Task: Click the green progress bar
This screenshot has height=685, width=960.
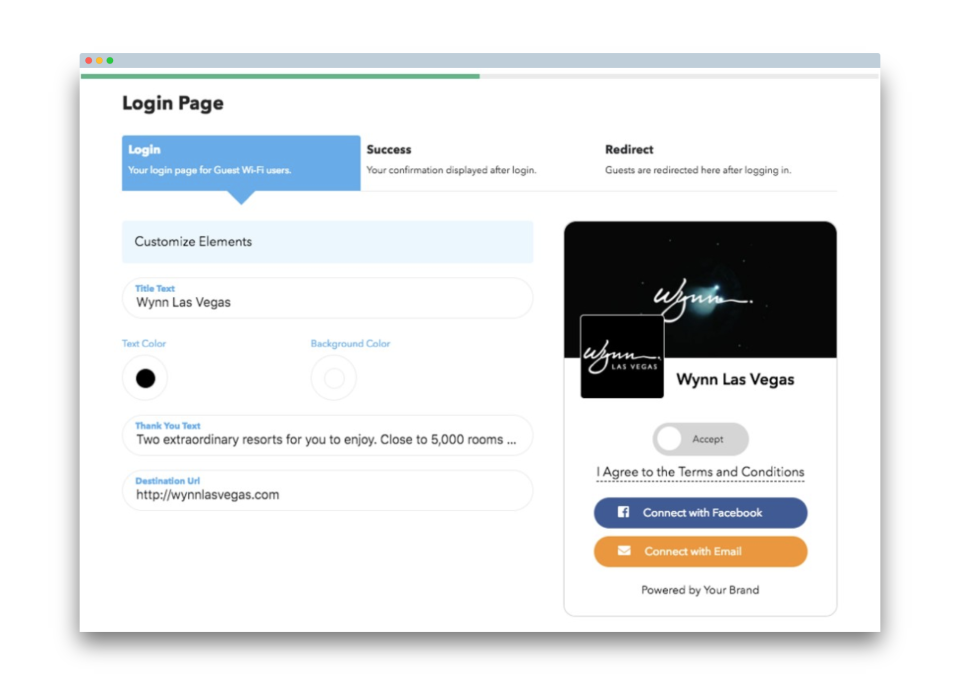Action: [280, 76]
